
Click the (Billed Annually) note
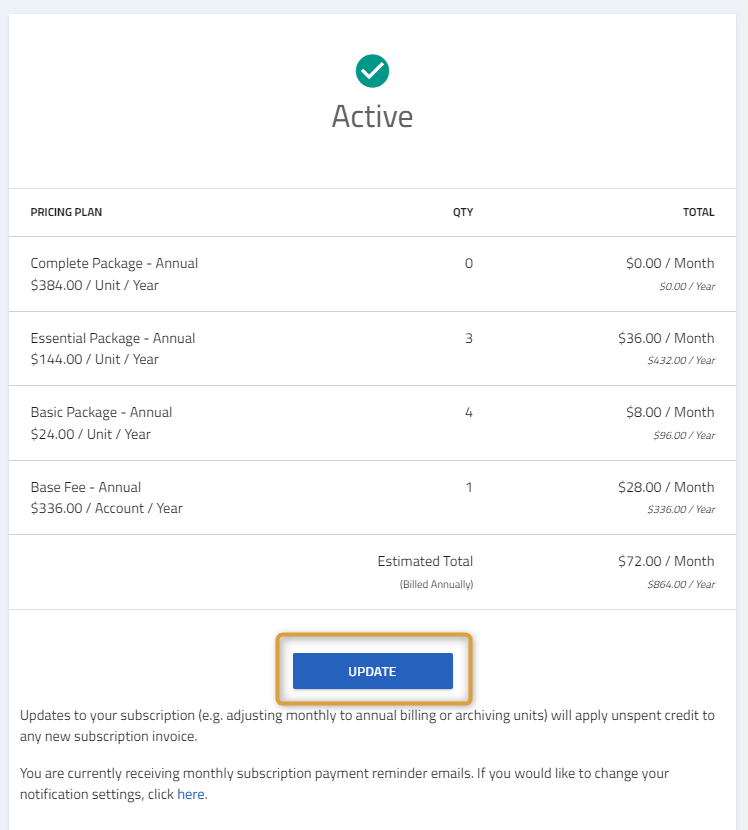click(x=436, y=584)
